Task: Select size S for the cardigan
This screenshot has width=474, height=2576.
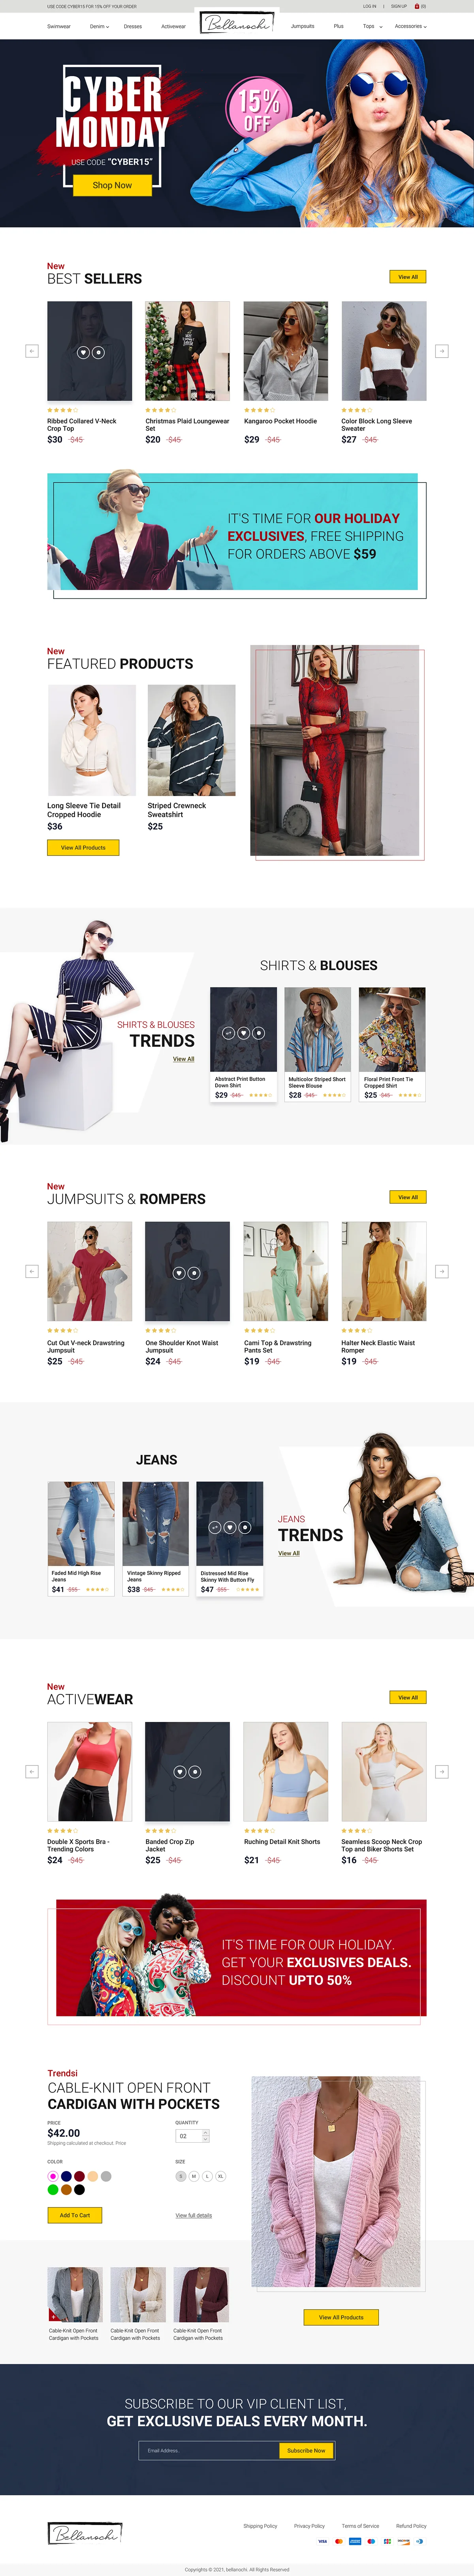Action: pos(181,2176)
